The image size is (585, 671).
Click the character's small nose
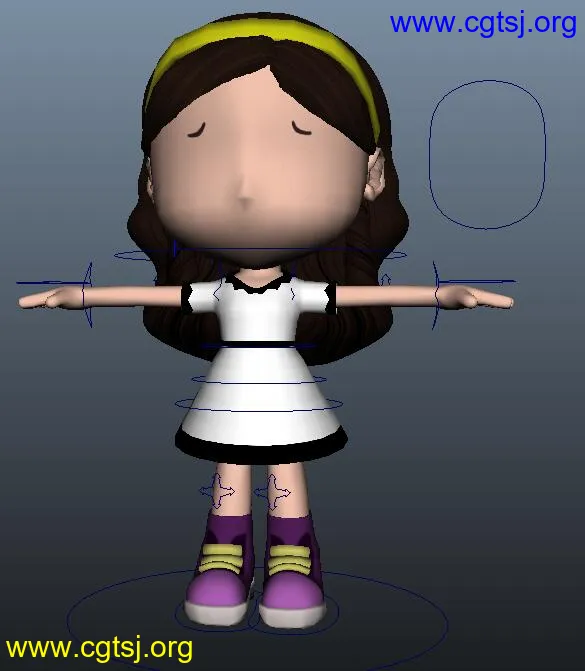point(245,198)
